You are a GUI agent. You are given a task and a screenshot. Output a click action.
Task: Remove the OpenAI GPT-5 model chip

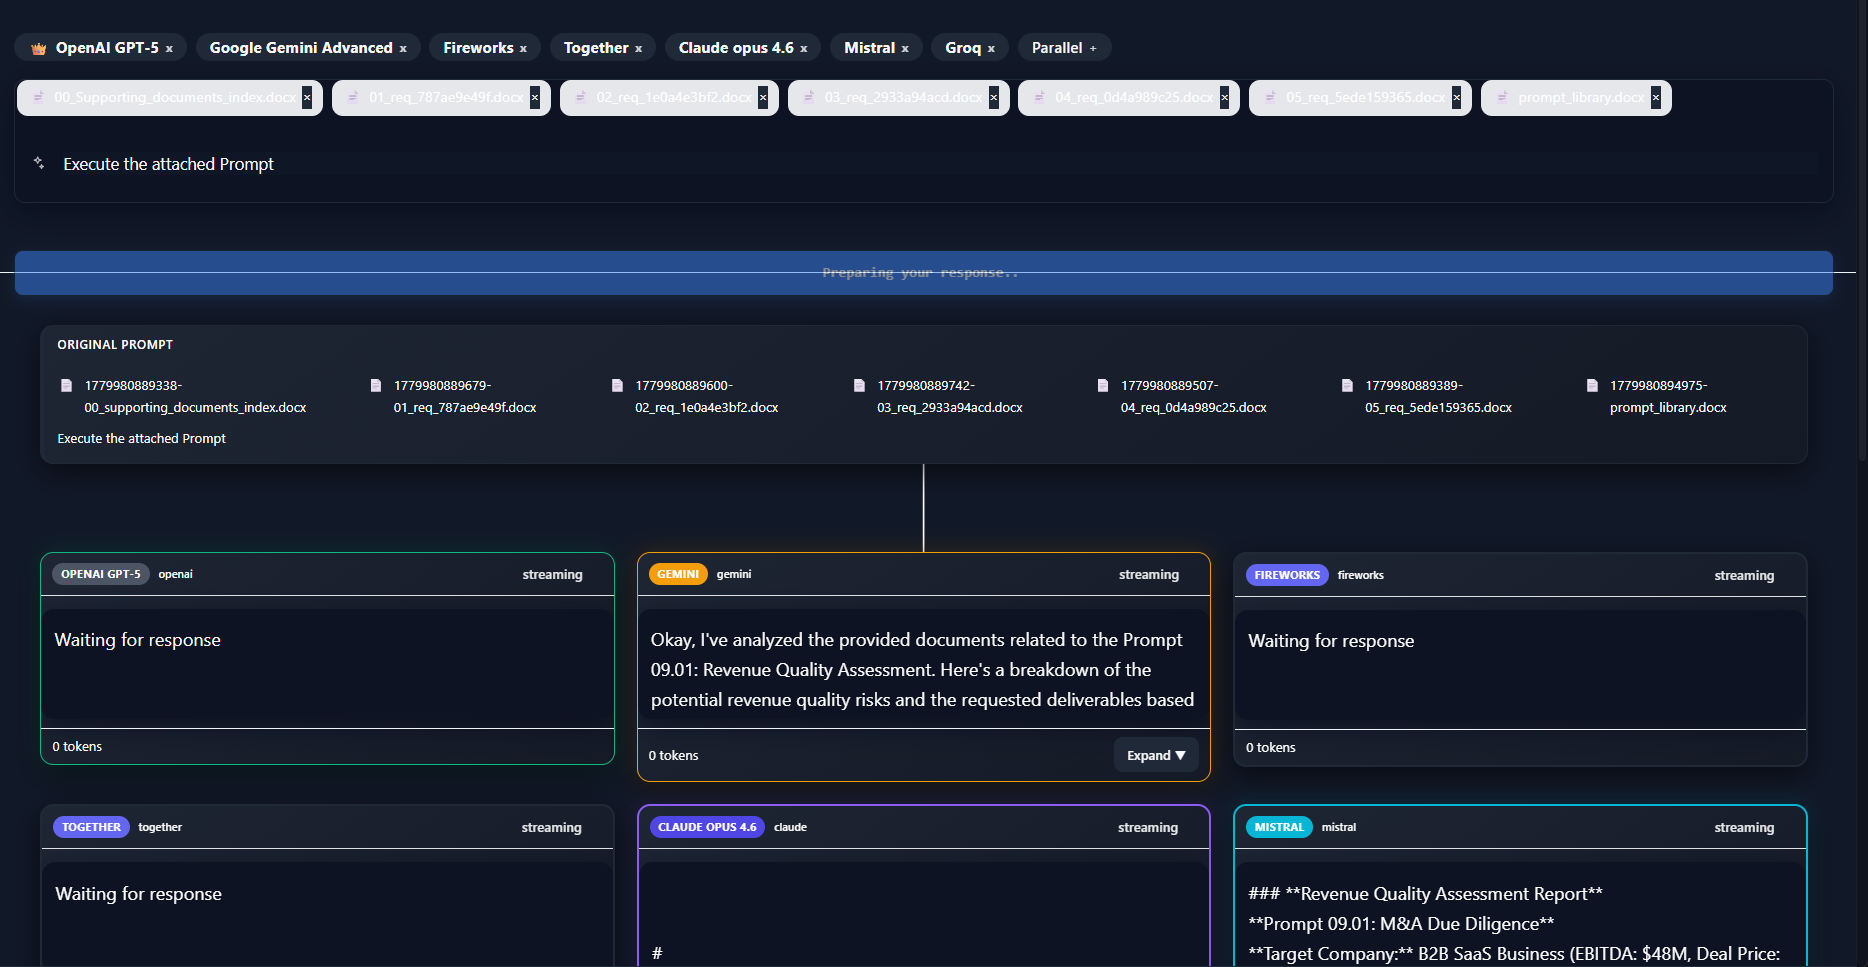pyautogui.click(x=169, y=49)
